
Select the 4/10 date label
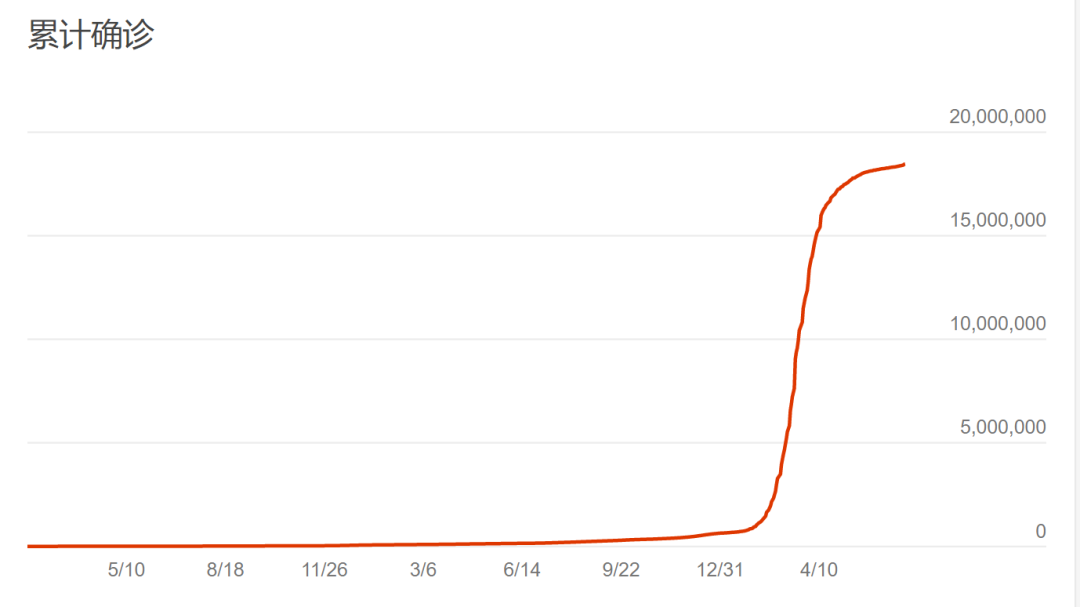[x=819, y=570]
